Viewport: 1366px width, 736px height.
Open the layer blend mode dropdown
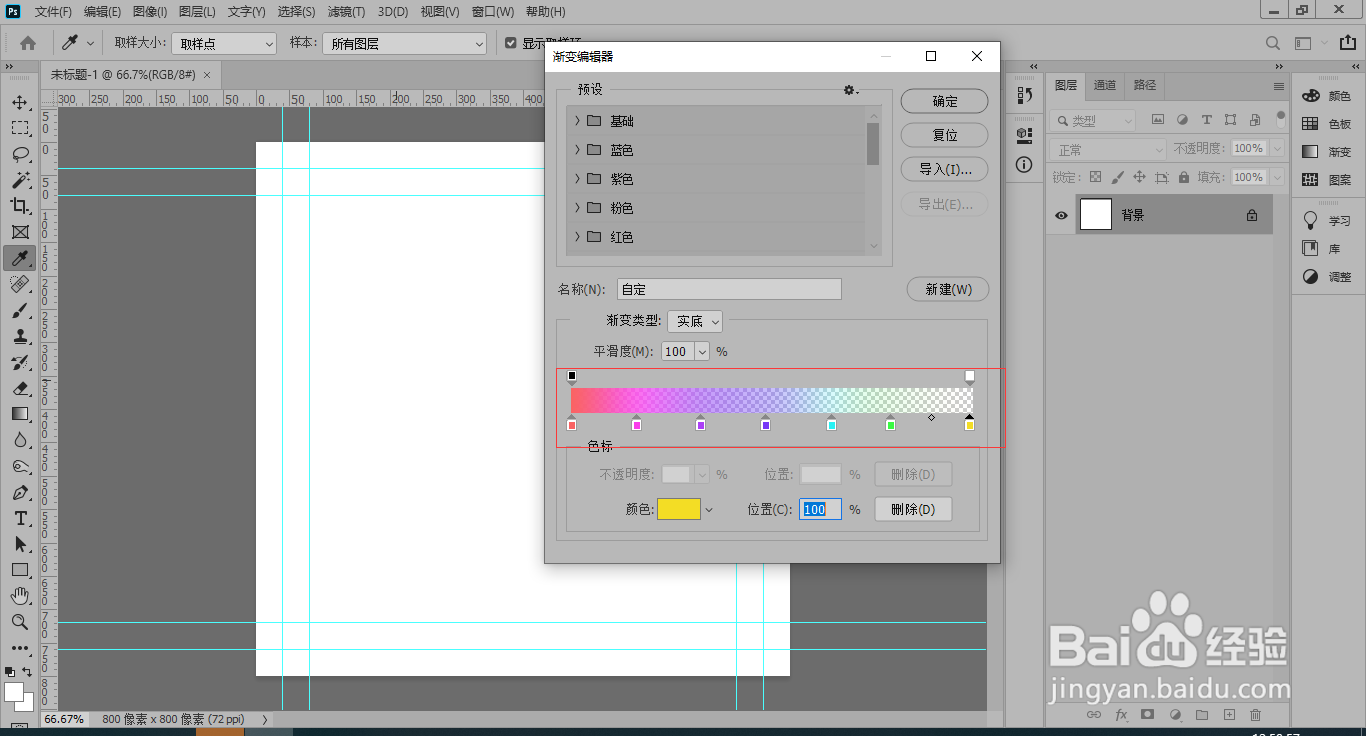[x=1108, y=149]
